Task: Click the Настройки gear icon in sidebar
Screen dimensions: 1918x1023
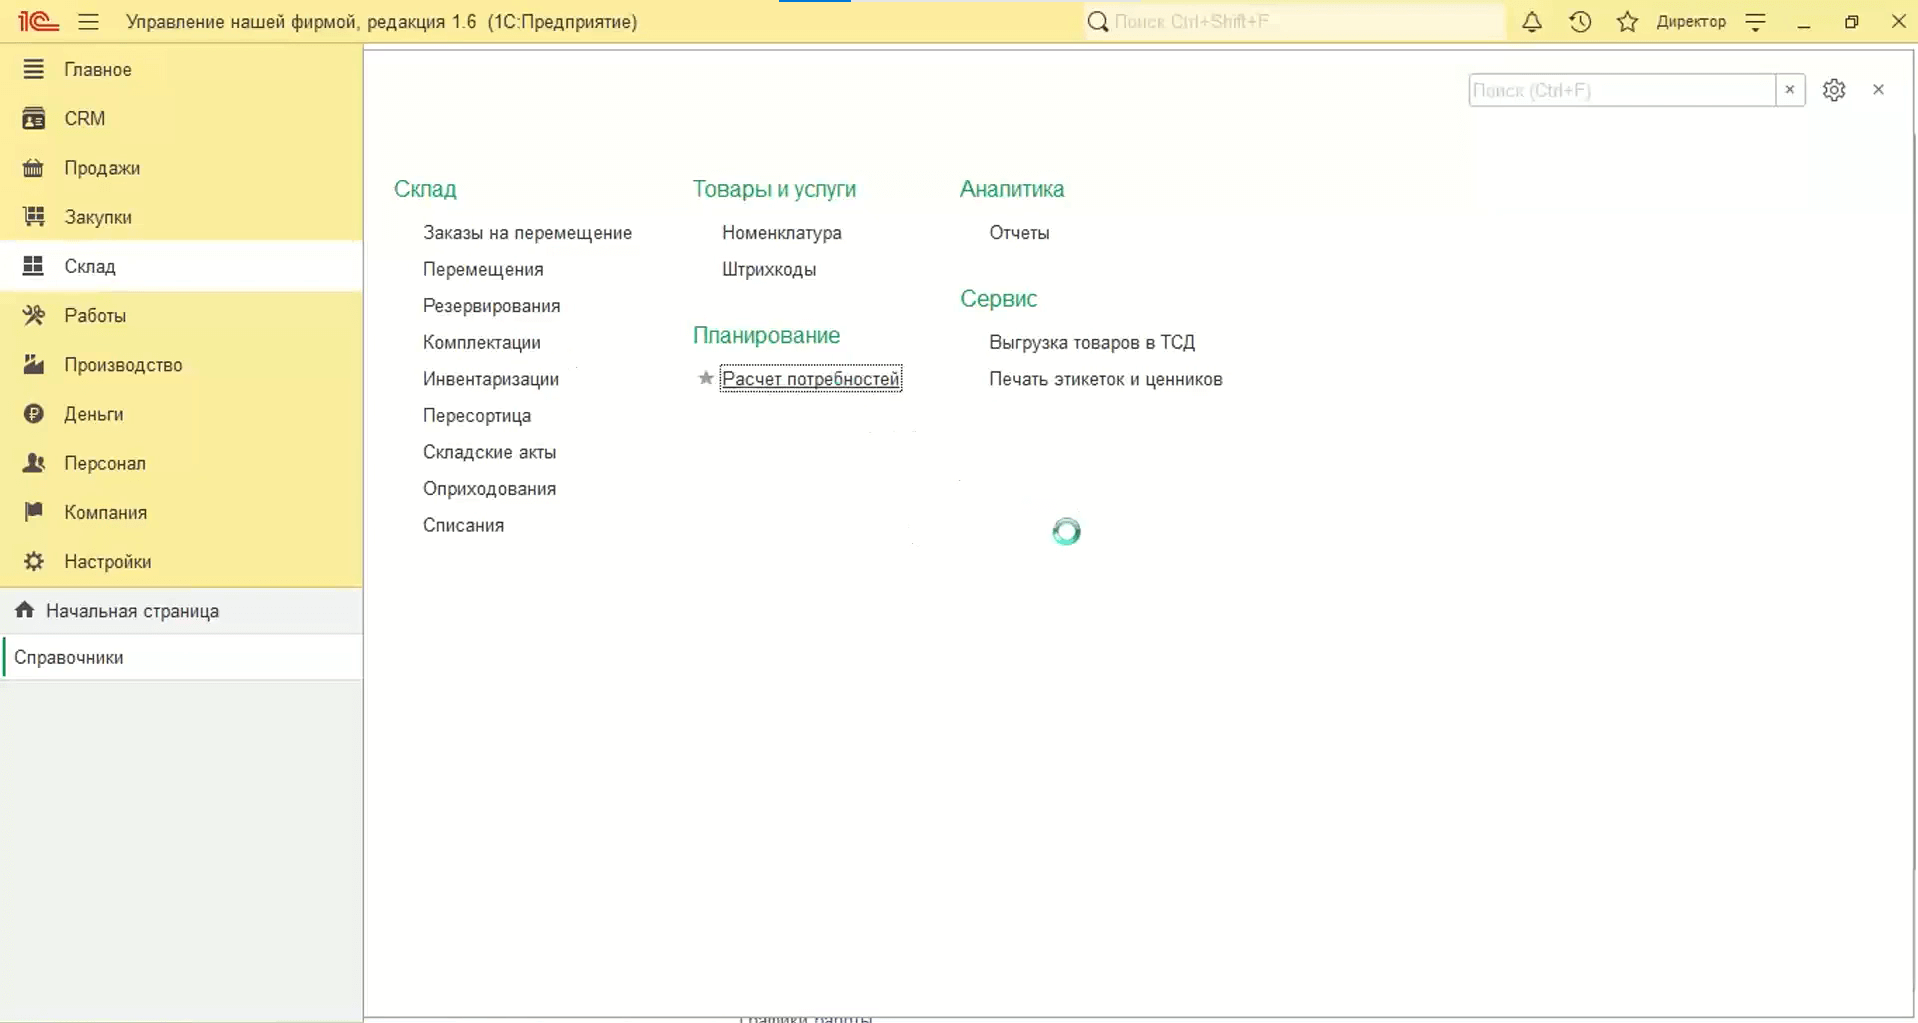Action: pyautogui.click(x=34, y=561)
